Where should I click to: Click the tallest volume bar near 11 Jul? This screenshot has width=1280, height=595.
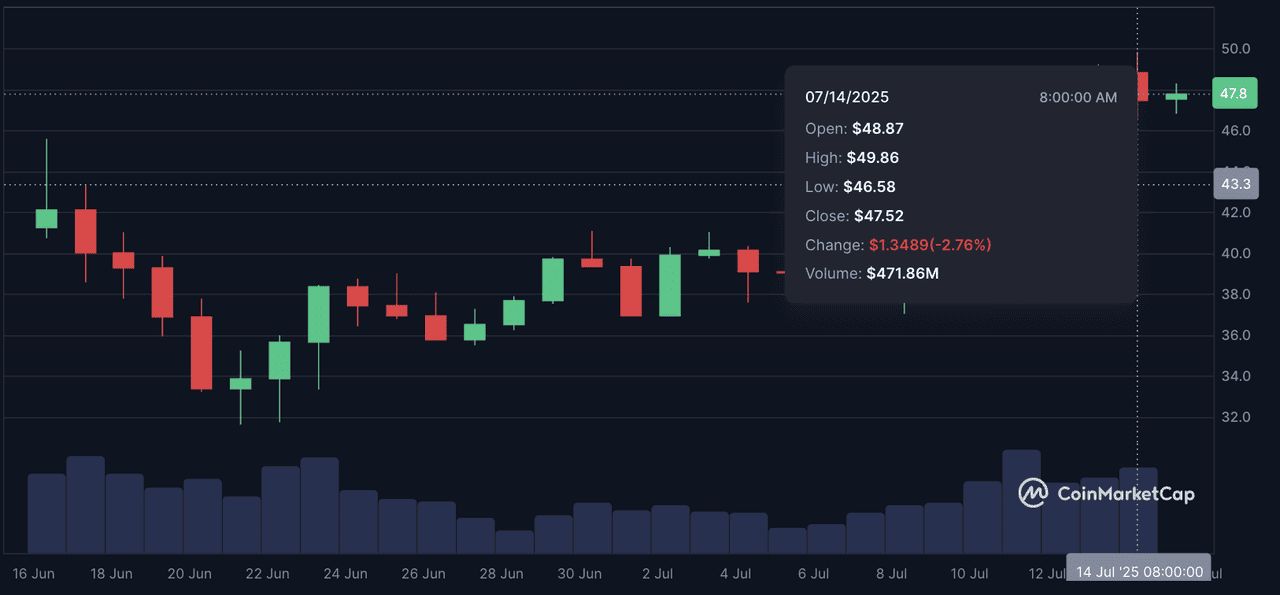[1021, 500]
